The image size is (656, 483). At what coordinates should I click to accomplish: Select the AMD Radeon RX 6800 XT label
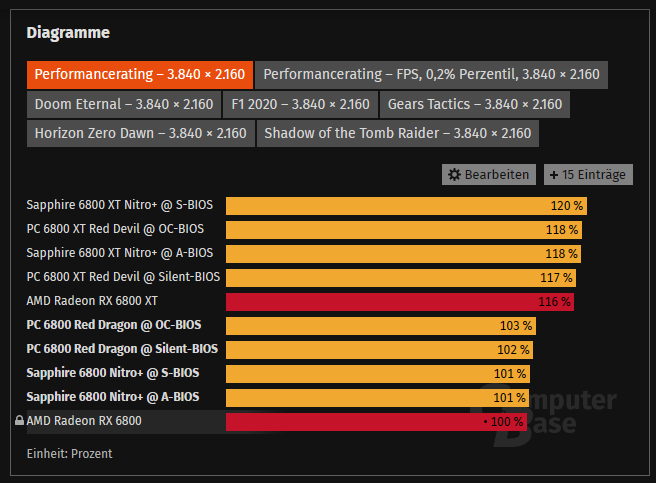pos(92,301)
